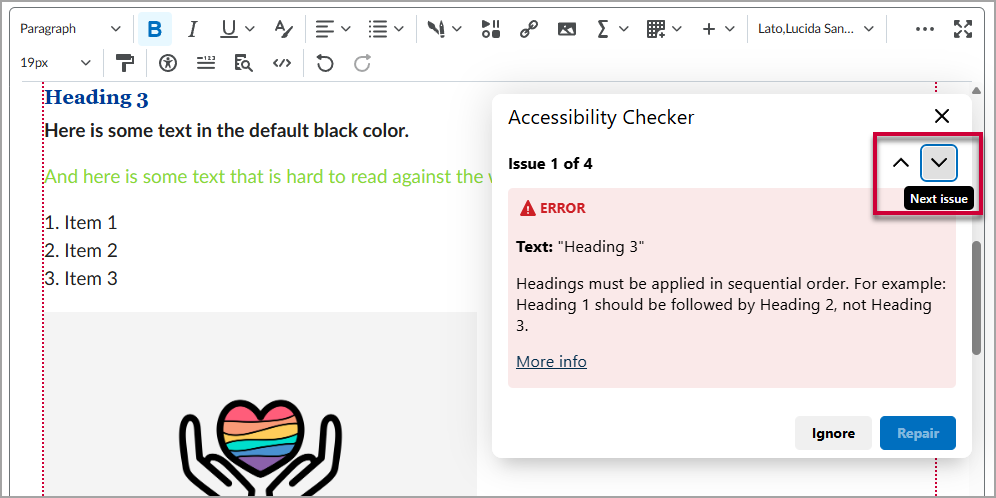Undo the last change
Viewport: 996px width, 498px height.
325,64
